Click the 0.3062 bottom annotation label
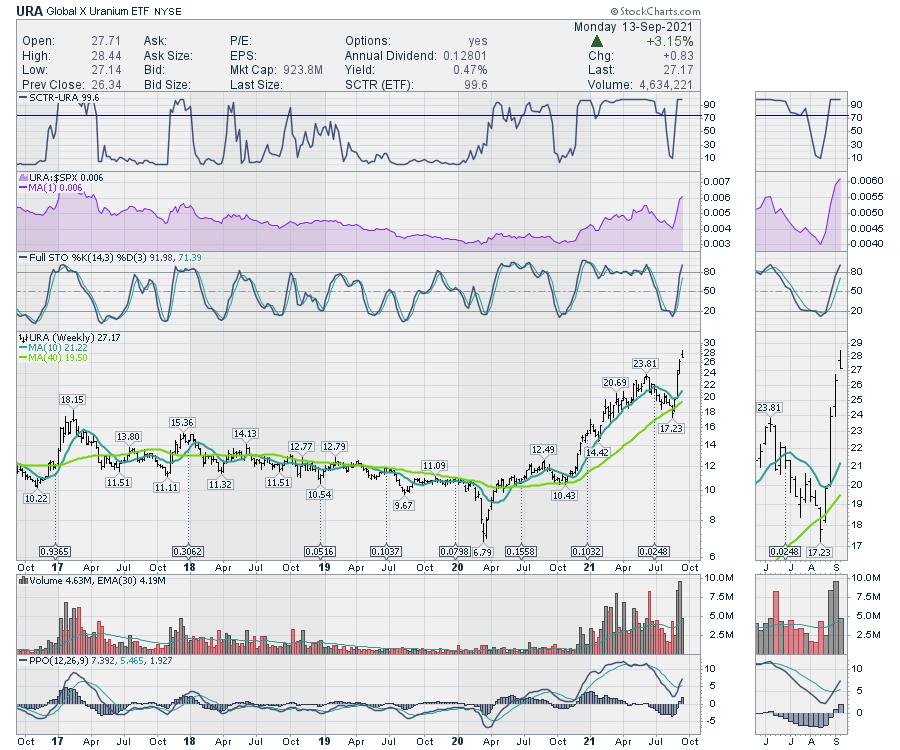 coord(188,551)
